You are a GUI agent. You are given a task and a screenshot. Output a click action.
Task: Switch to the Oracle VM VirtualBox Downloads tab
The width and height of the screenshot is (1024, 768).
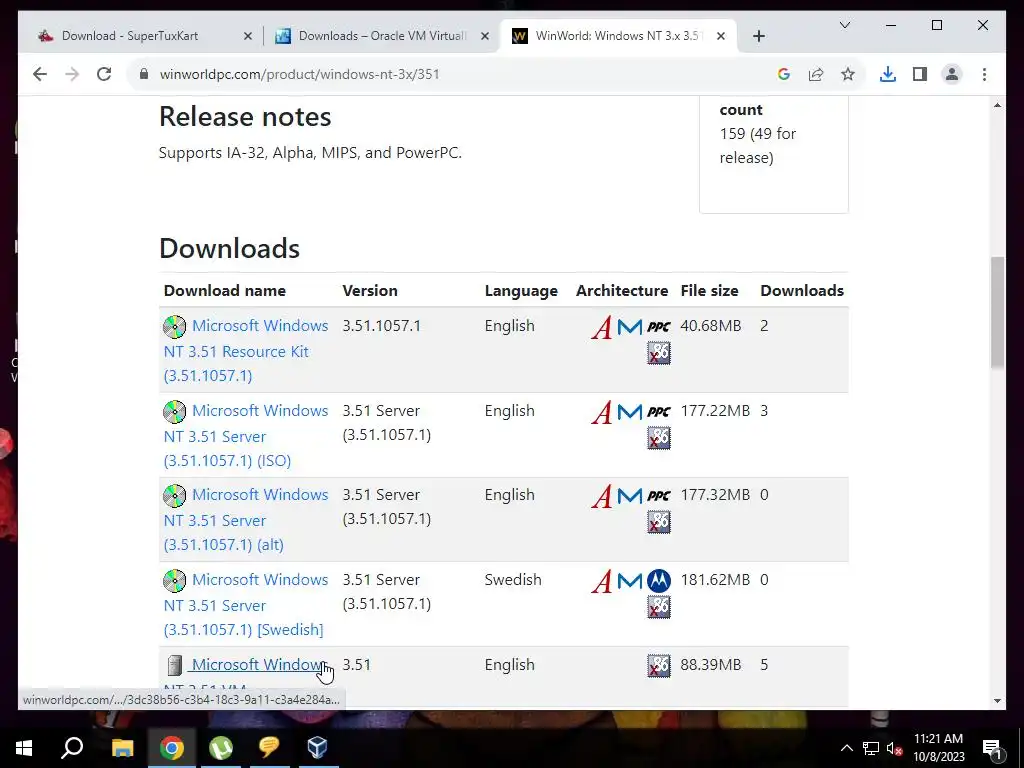coord(382,36)
